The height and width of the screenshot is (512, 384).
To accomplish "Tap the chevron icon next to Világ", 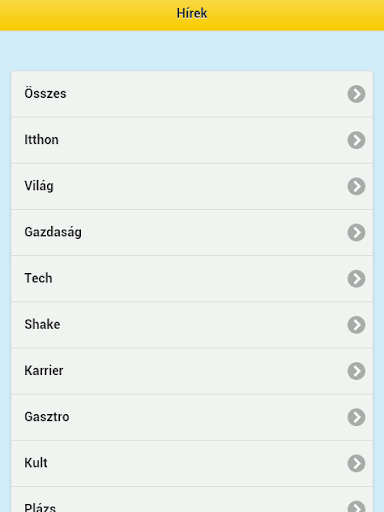I will tap(356, 186).
